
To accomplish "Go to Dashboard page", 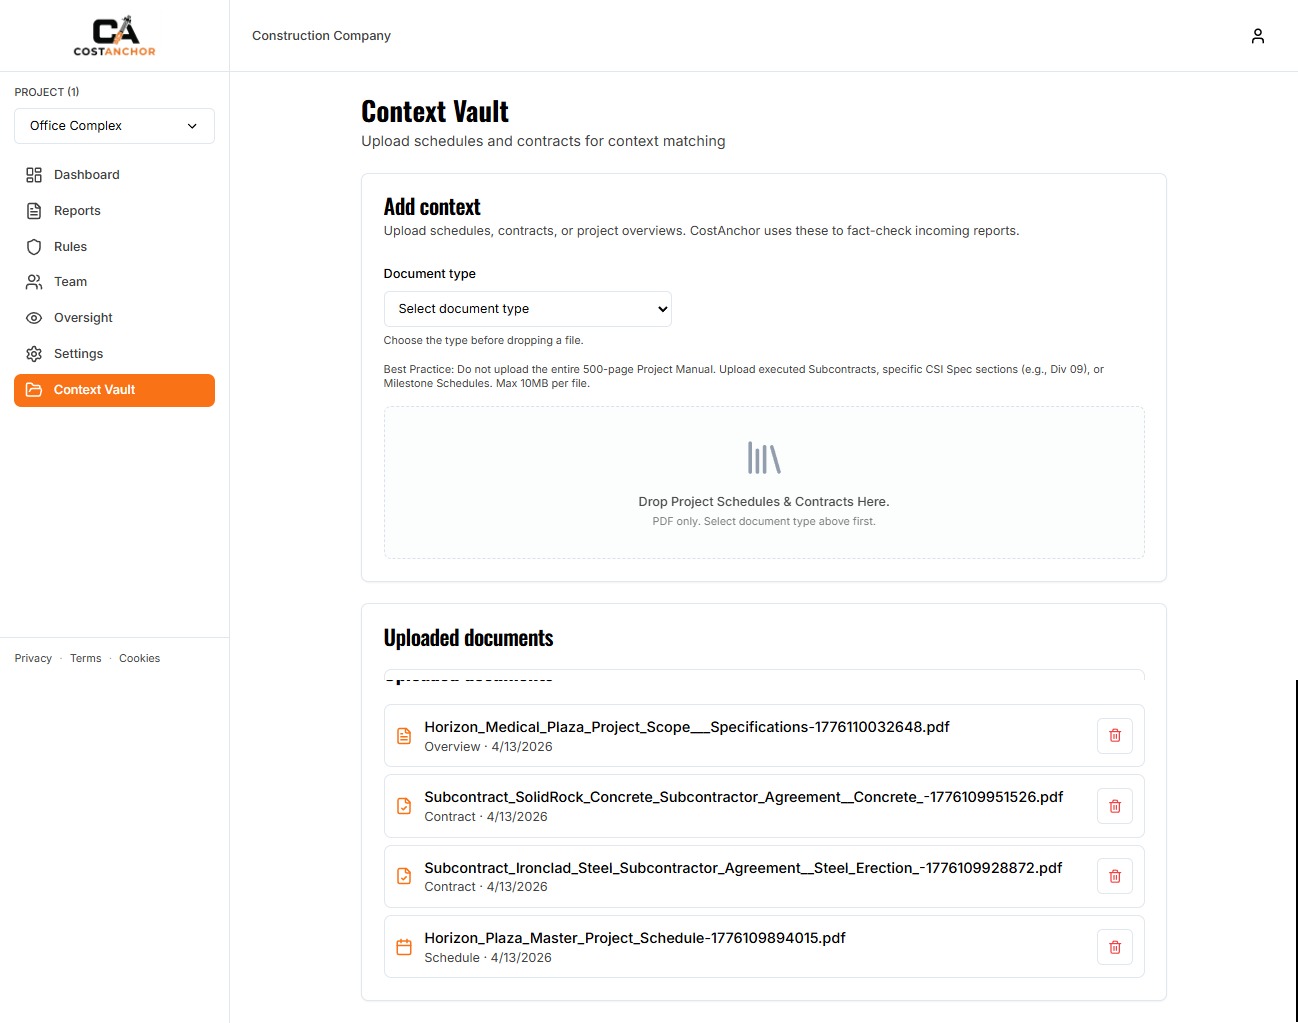I will [114, 175].
